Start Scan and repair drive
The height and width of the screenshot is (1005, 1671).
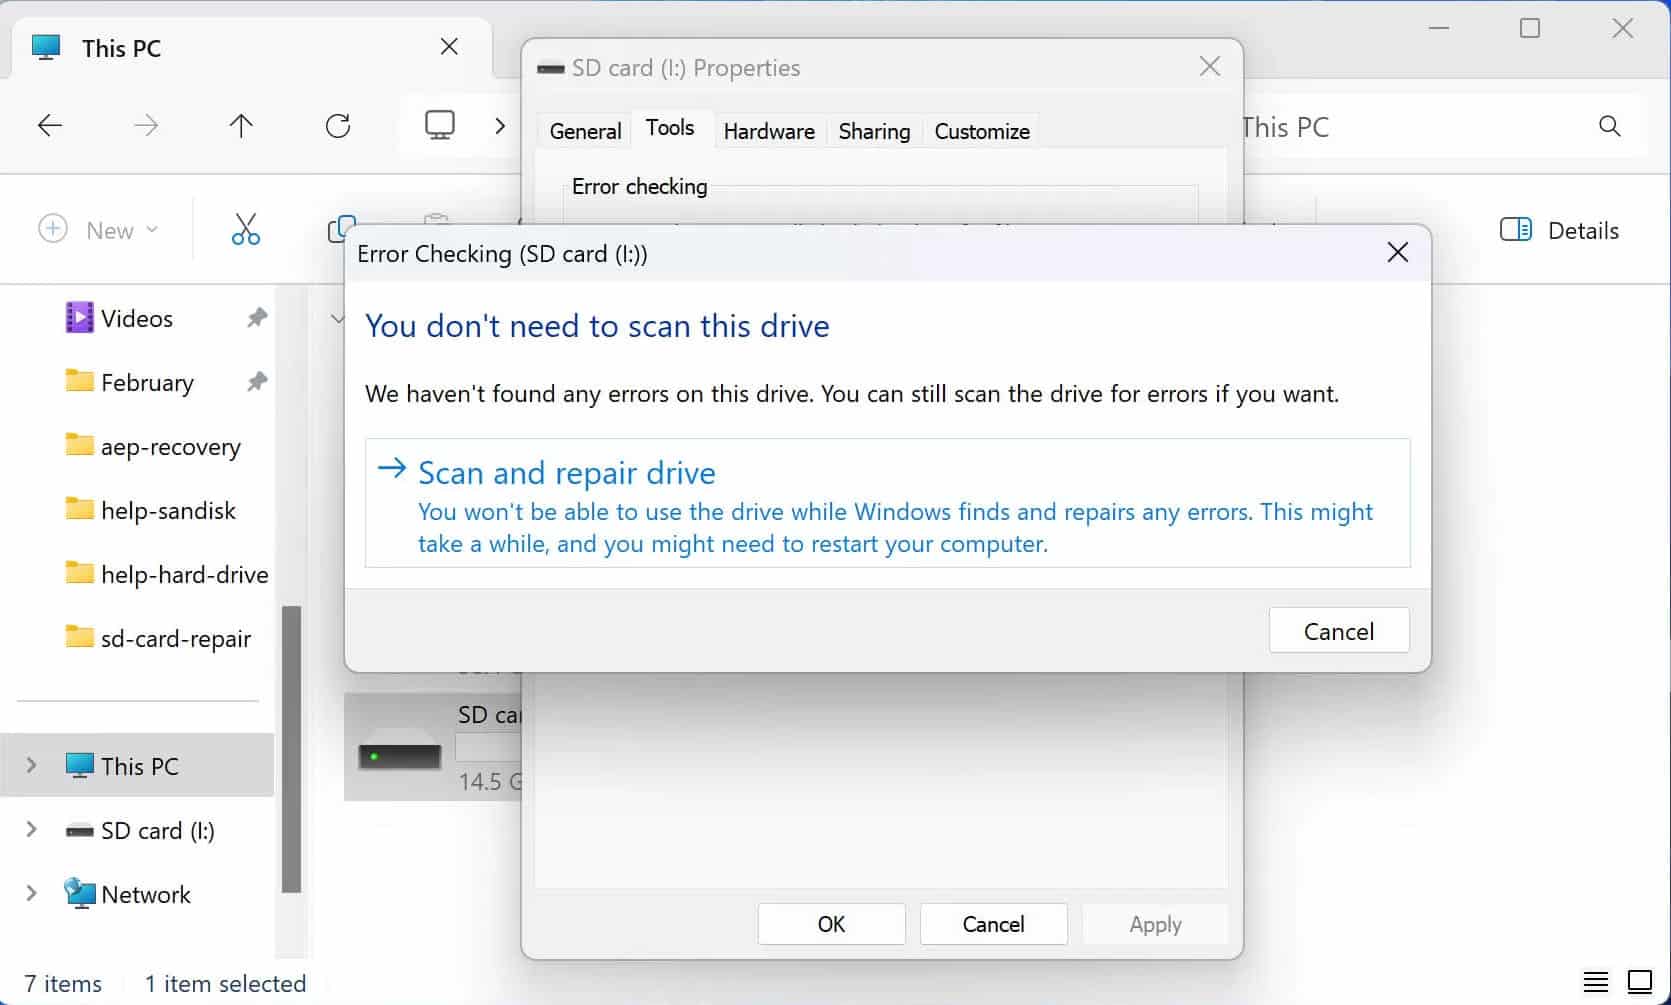click(x=887, y=503)
